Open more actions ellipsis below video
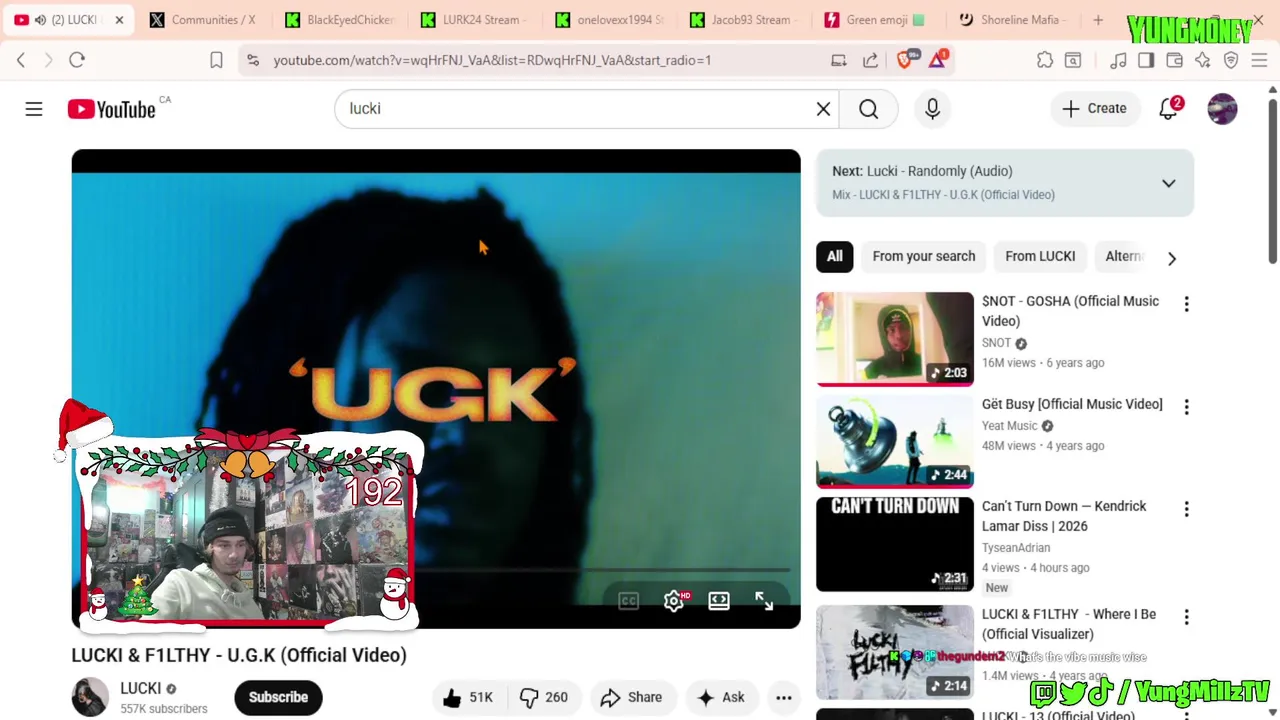Screen dimensions: 1280x720 tap(784, 697)
